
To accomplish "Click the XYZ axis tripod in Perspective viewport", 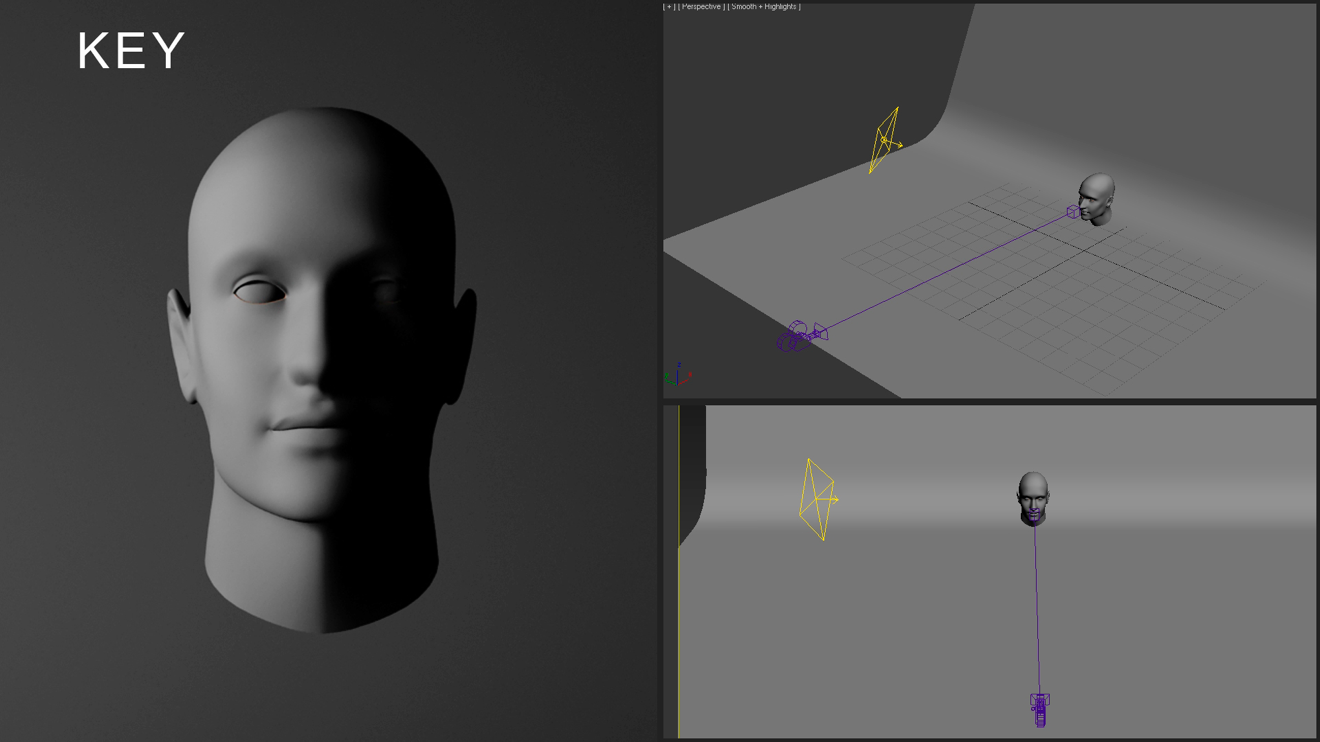I will [678, 375].
